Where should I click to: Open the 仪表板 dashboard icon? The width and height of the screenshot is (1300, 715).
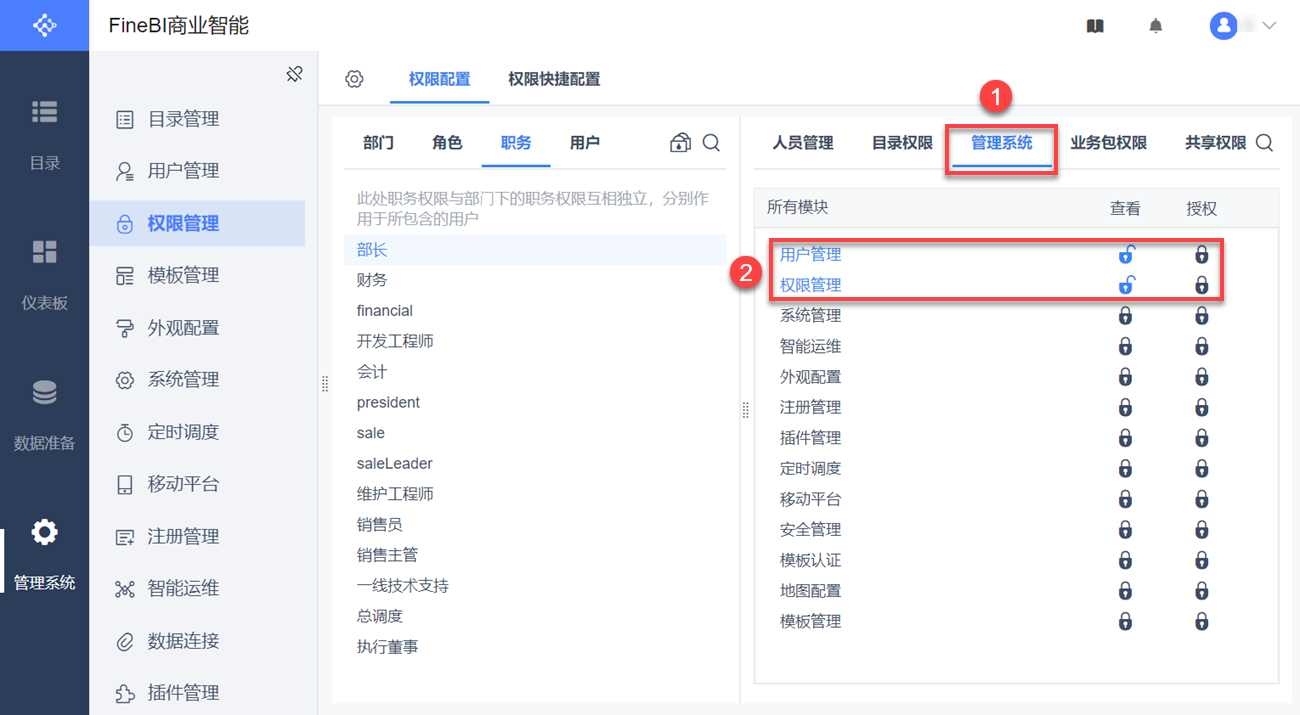(x=44, y=252)
